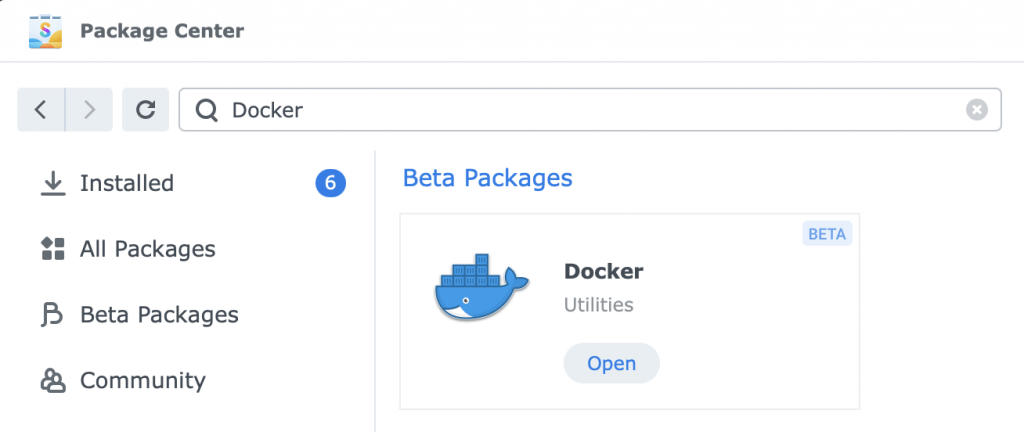Show the Community packages list
Image resolution: width=1024 pixels, height=432 pixels.
tap(142, 381)
